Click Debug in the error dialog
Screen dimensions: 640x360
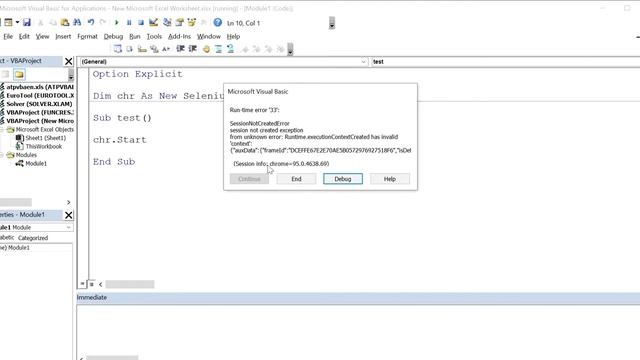pos(343,179)
